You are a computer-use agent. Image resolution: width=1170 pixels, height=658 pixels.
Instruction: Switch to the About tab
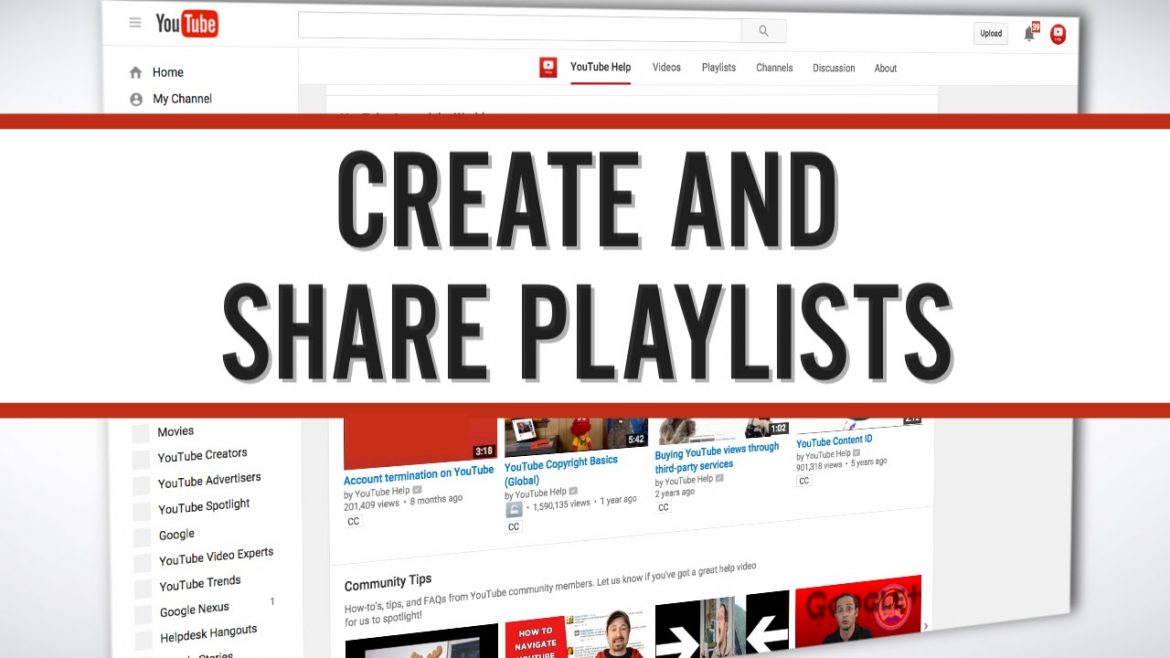tap(886, 69)
